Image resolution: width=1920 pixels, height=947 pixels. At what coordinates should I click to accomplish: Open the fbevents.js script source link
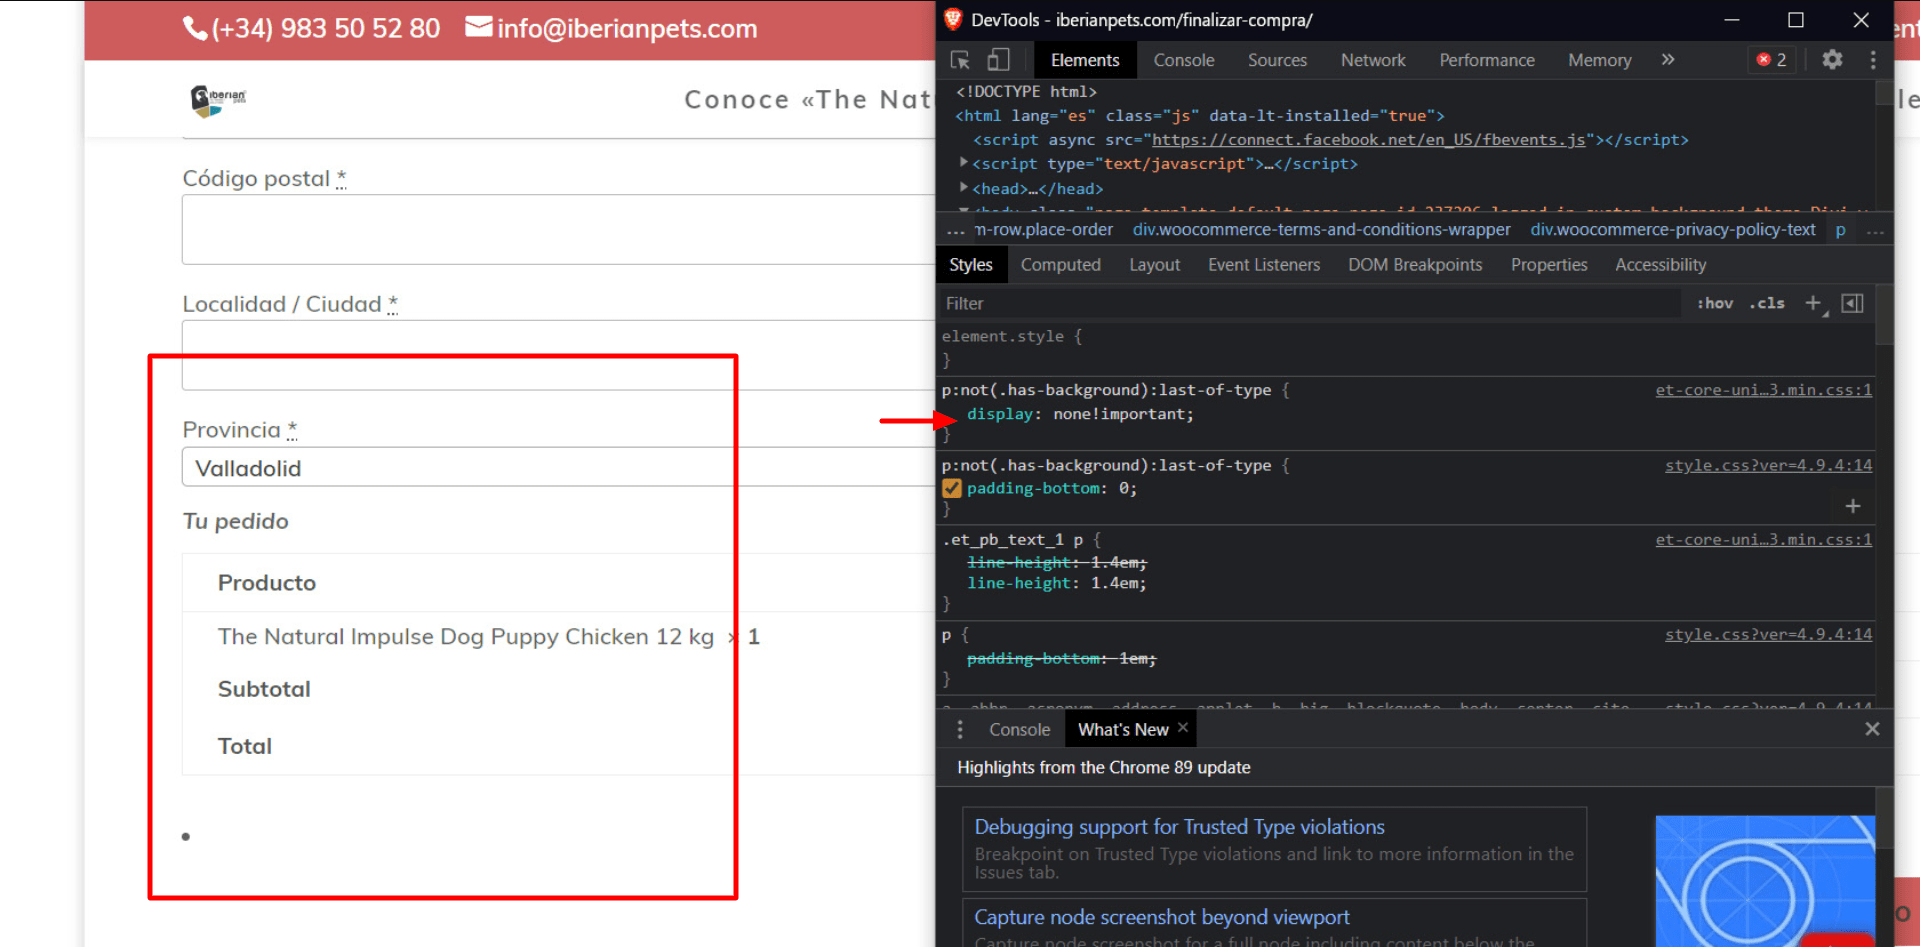1368,140
